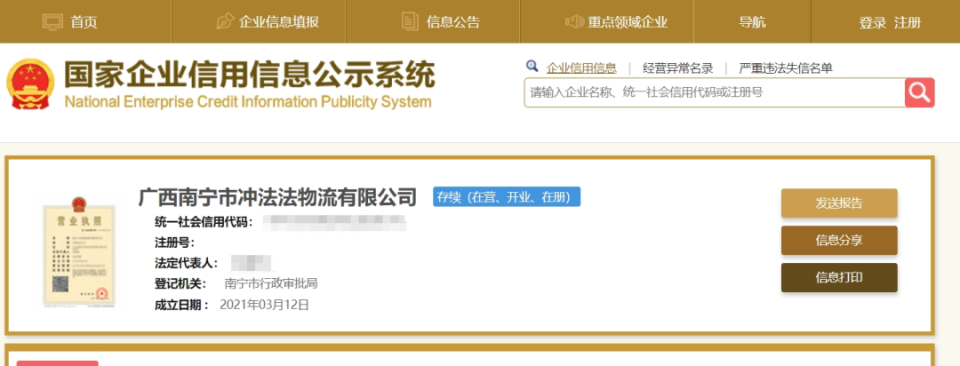Viewport: 960px width, 366px height.
Task: Open 重点领域企业 menu item
Action: pos(628,22)
